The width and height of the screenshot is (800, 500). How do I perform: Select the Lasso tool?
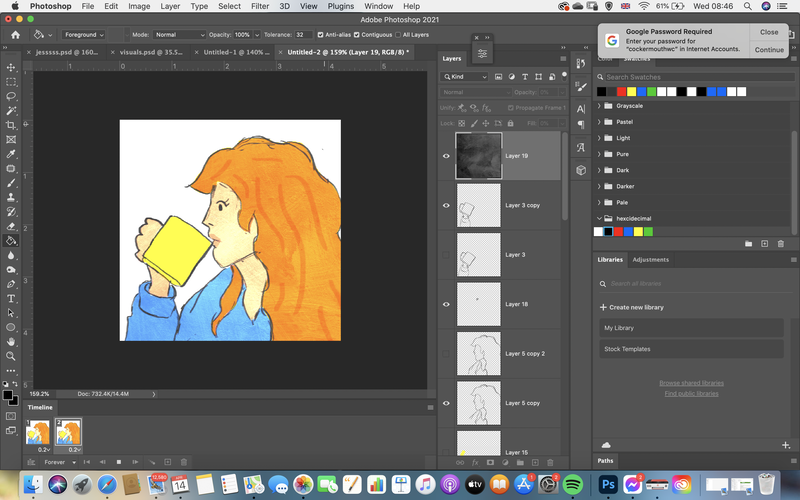pos(11,96)
